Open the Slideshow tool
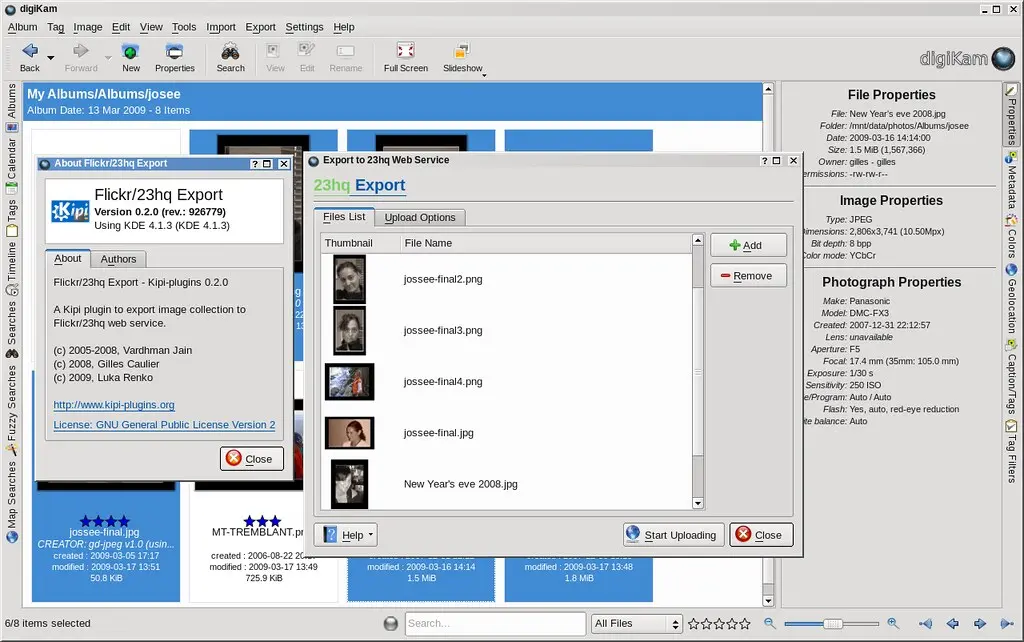The image size is (1024, 642). 462,57
